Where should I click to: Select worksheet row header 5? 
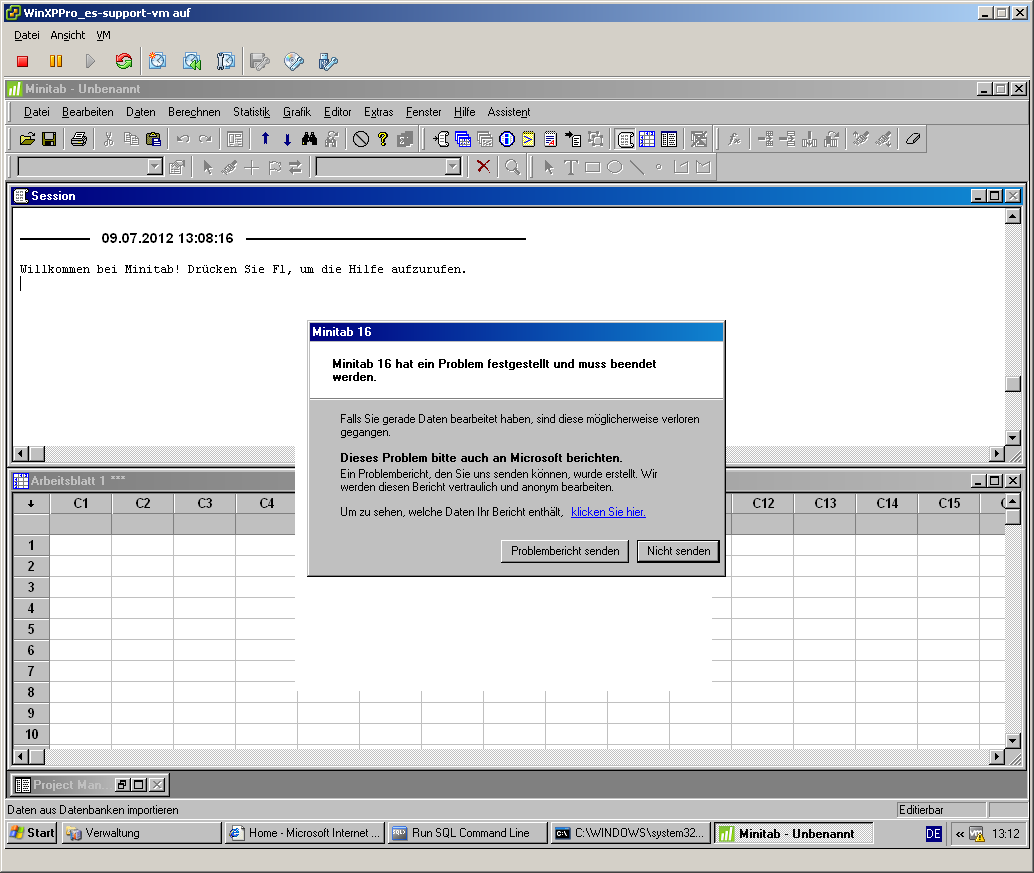[x=31, y=629]
